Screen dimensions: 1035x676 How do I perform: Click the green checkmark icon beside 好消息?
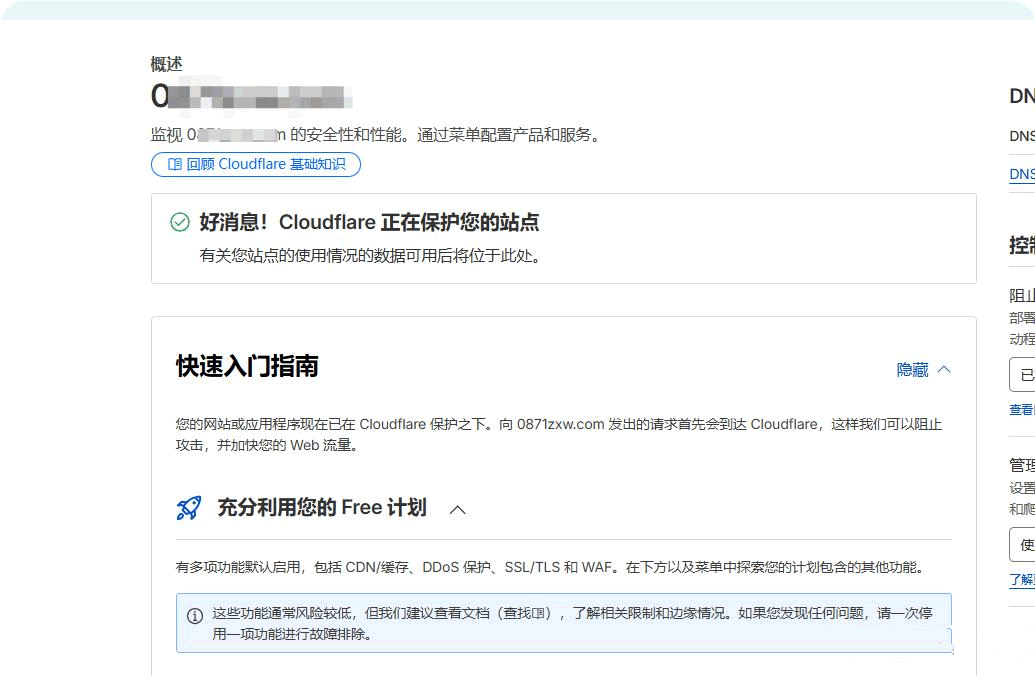click(180, 222)
